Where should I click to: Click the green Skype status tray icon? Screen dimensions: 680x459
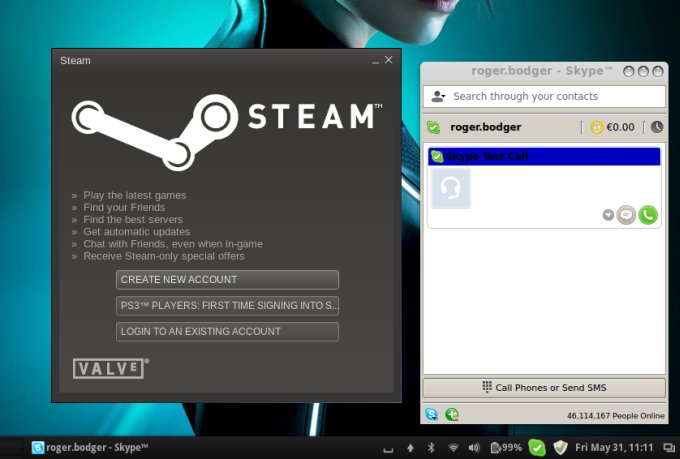[x=537, y=447]
